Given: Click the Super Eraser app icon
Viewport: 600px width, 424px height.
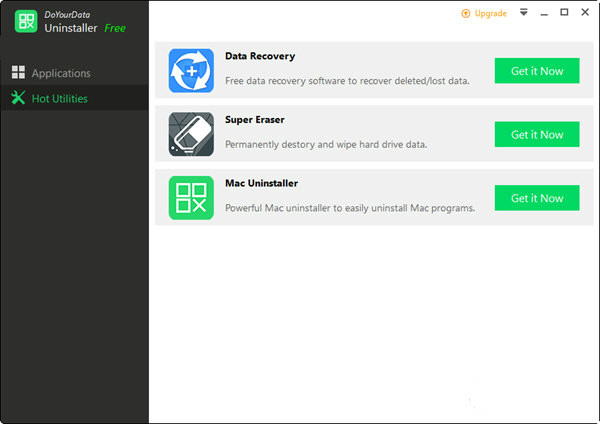Looking at the screenshot, I should pyautogui.click(x=191, y=134).
